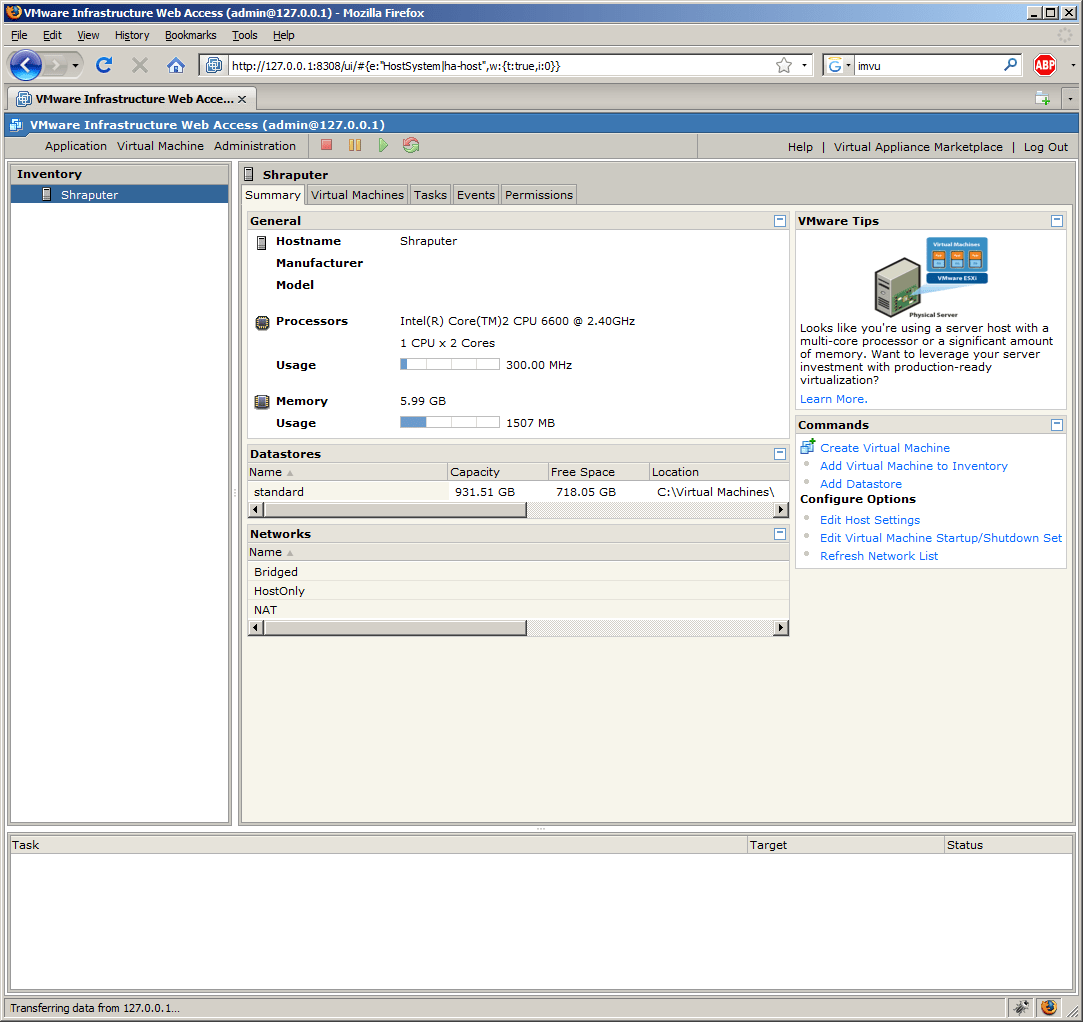Reload the page with the refresh icon

click(x=104, y=66)
